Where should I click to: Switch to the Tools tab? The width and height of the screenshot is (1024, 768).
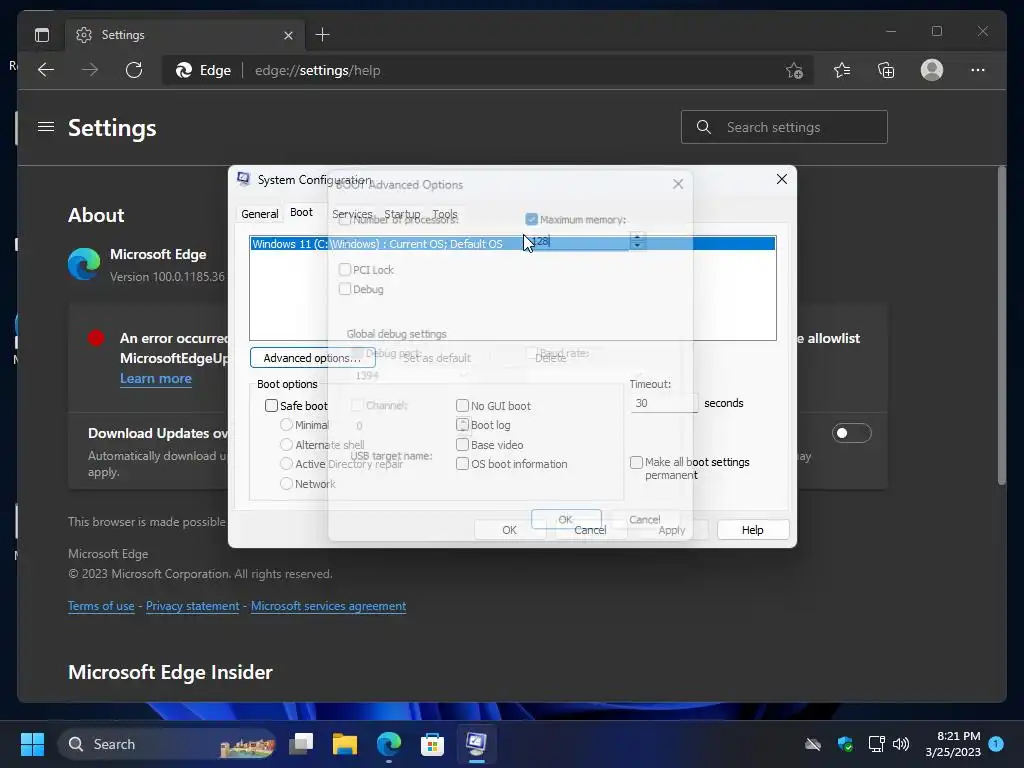coord(445,214)
